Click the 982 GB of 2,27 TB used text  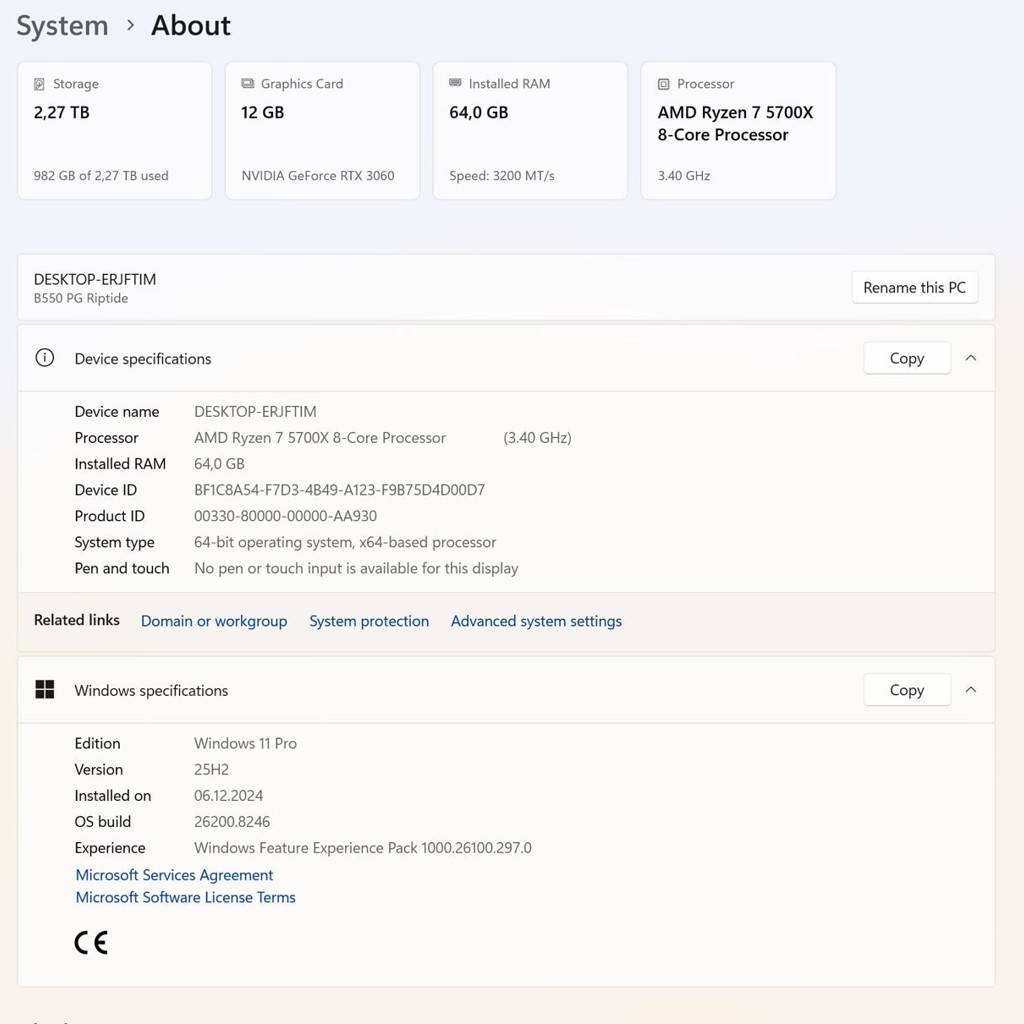101,176
